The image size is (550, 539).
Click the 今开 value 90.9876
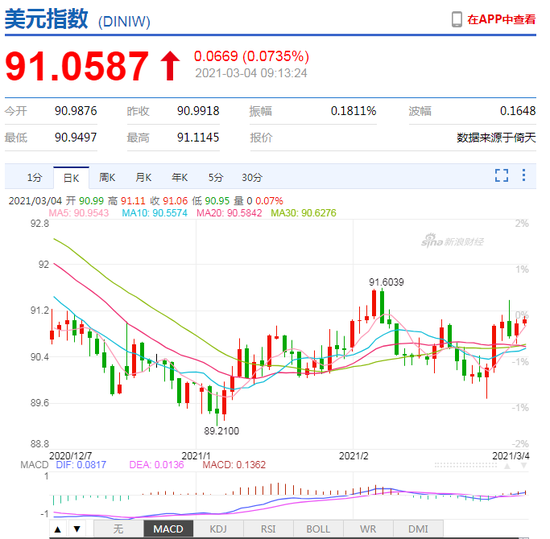coord(76,111)
